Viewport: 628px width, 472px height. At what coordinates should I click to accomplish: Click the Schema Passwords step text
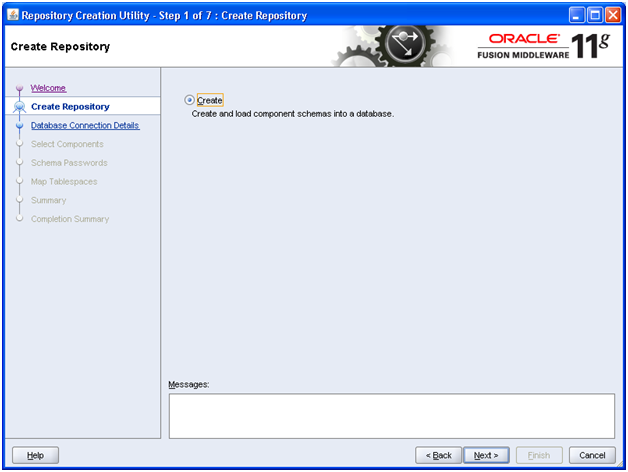(x=69, y=163)
